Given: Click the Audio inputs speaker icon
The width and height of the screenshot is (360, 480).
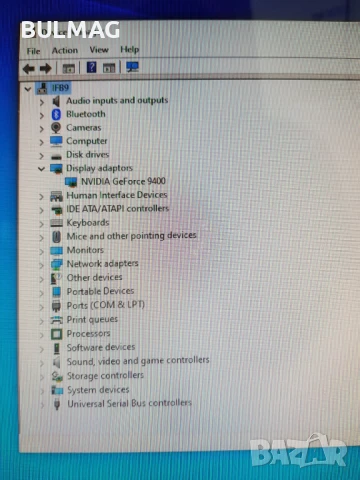Looking at the screenshot, I should pos(56,101).
